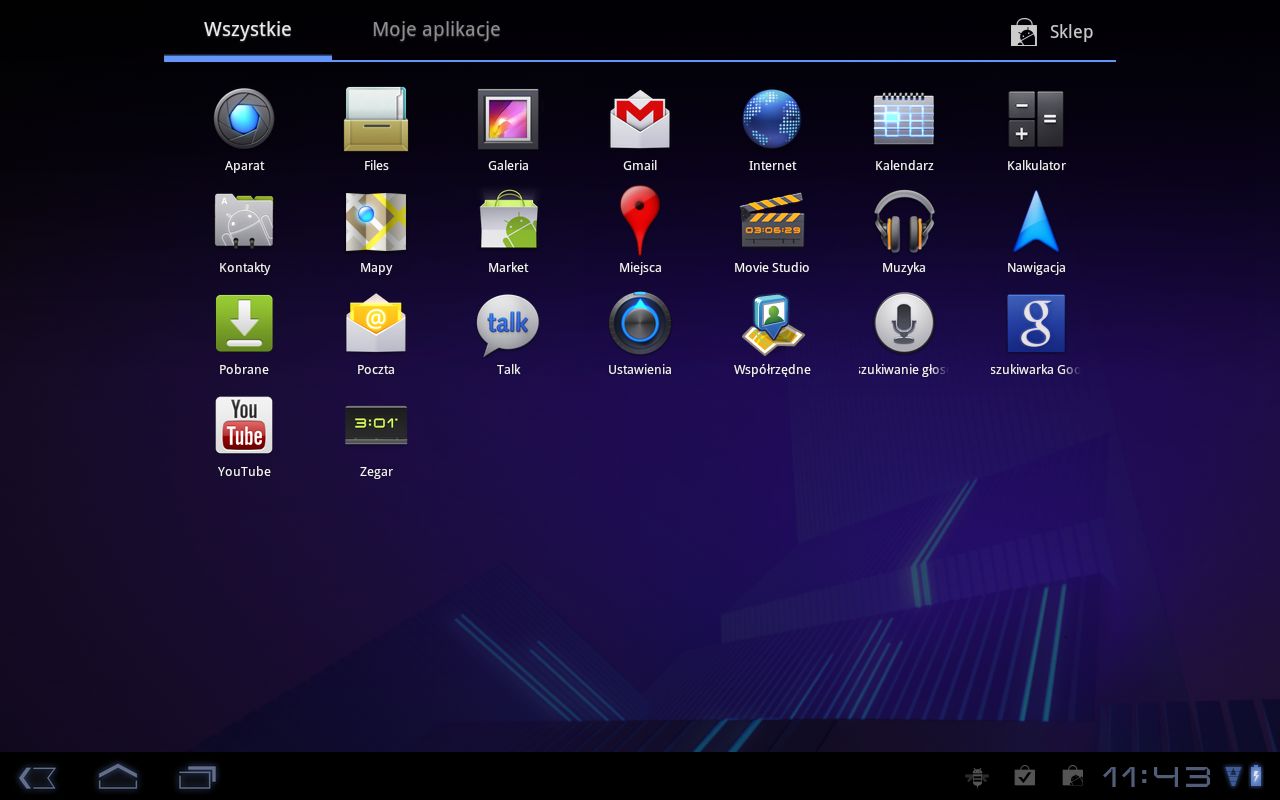This screenshot has width=1280, height=800.
Task: Open the recent apps button
Action: 197,777
